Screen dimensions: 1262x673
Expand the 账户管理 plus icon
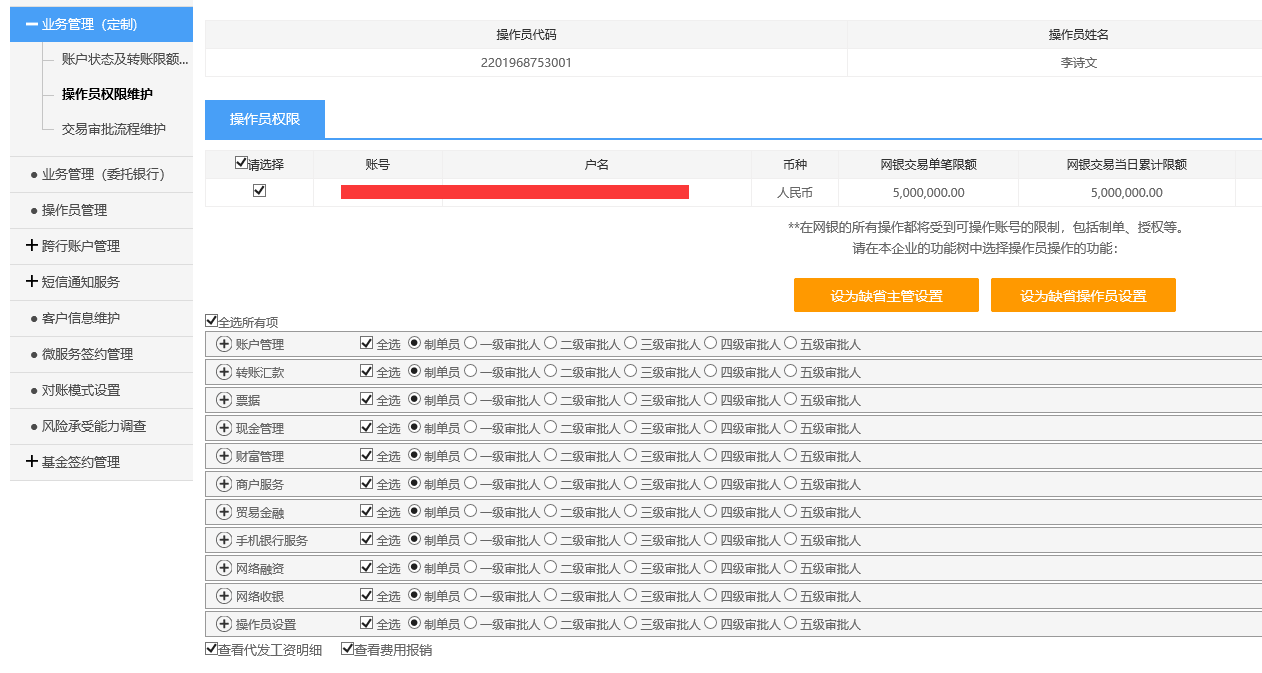pyautogui.click(x=224, y=344)
